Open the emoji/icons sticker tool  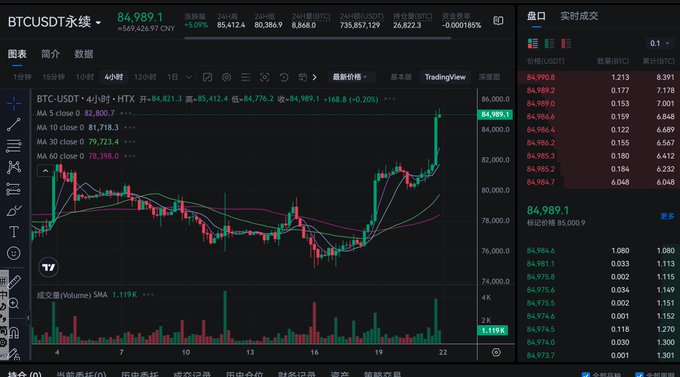(13, 253)
